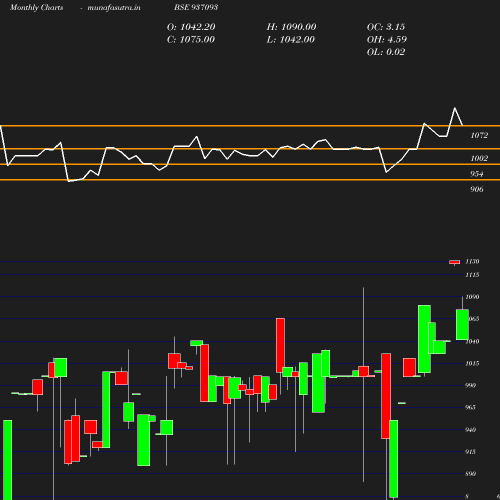Image resolution: width=500 pixels, height=500 pixels.
Task: Click the 965 price axis label
Action: coord(470,407)
